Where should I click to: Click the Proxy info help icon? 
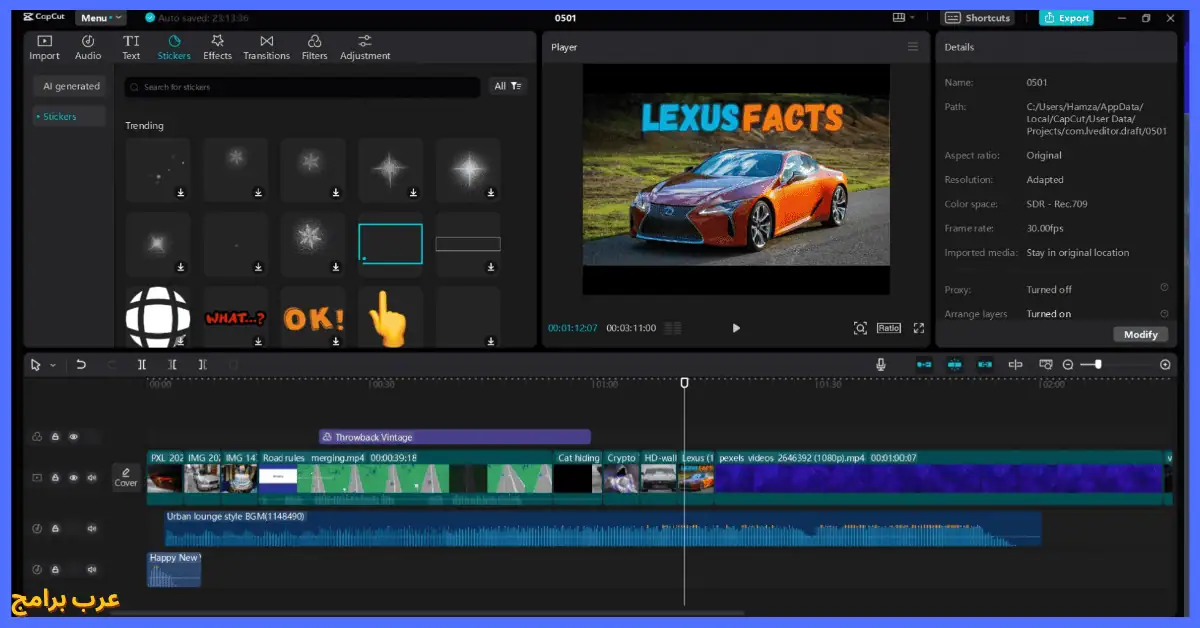[1164, 288]
